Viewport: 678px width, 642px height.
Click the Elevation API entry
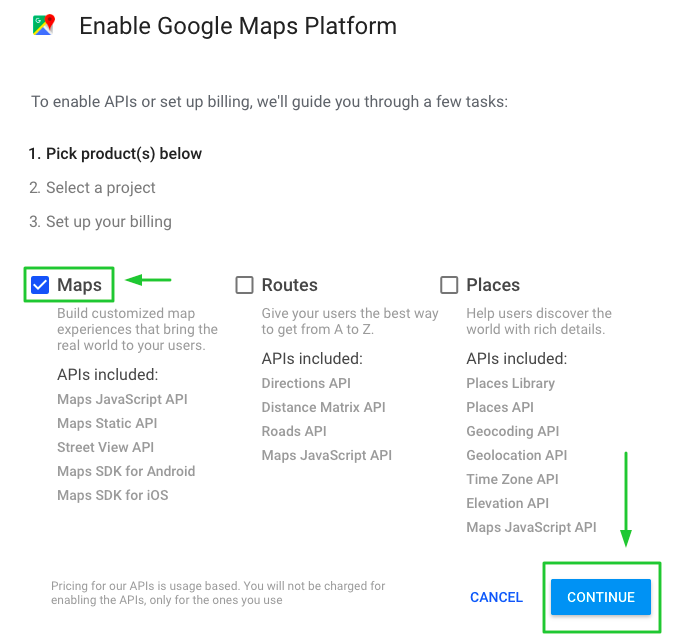507,503
